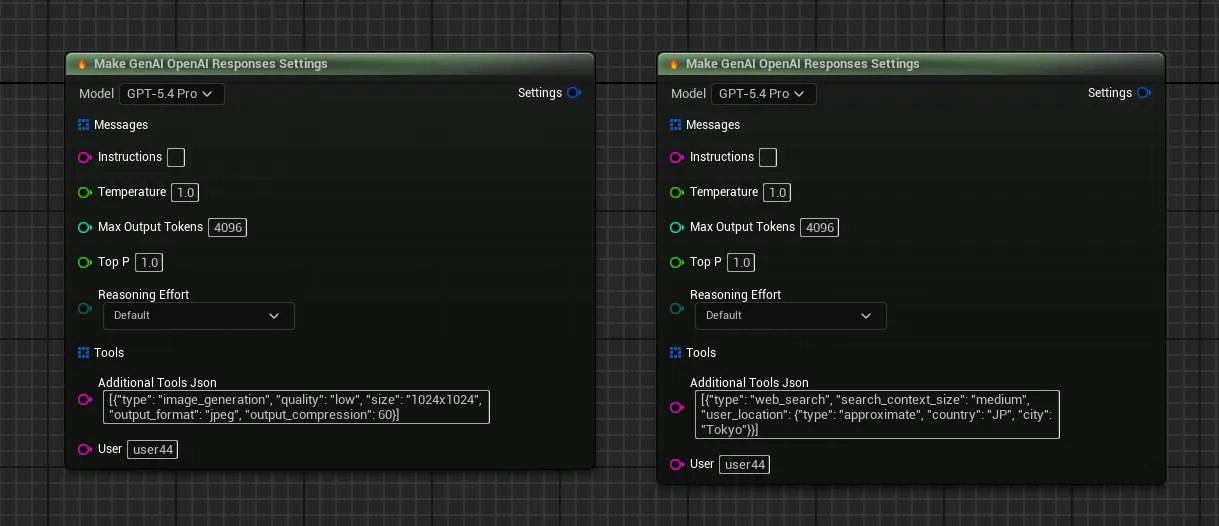
Task: Click the Instructions input pin on right node
Action: (677, 157)
